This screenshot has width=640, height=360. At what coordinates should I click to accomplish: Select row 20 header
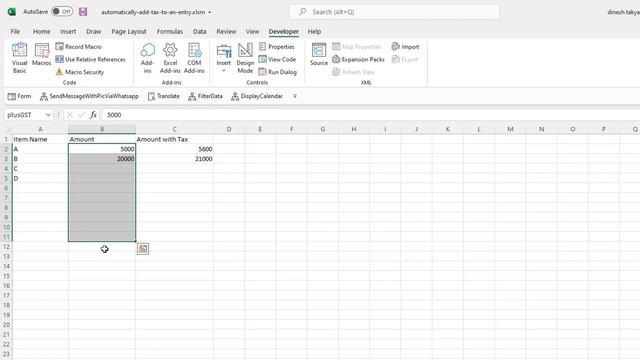(x=6, y=325)
